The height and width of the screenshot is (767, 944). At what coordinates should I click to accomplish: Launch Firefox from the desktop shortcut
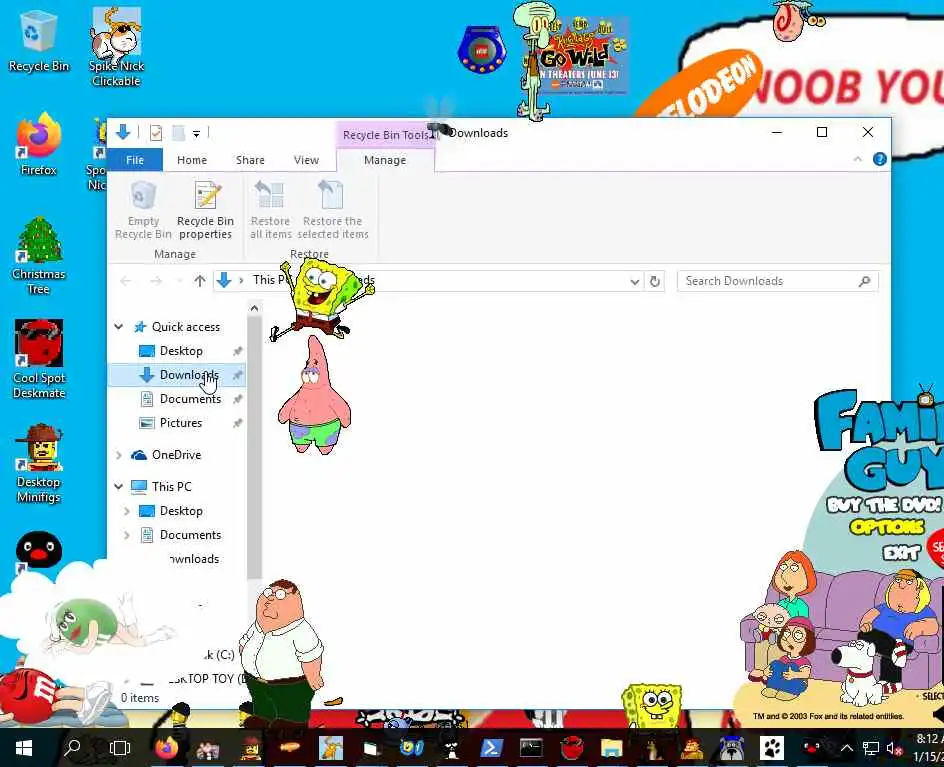(x=39, y=144)
